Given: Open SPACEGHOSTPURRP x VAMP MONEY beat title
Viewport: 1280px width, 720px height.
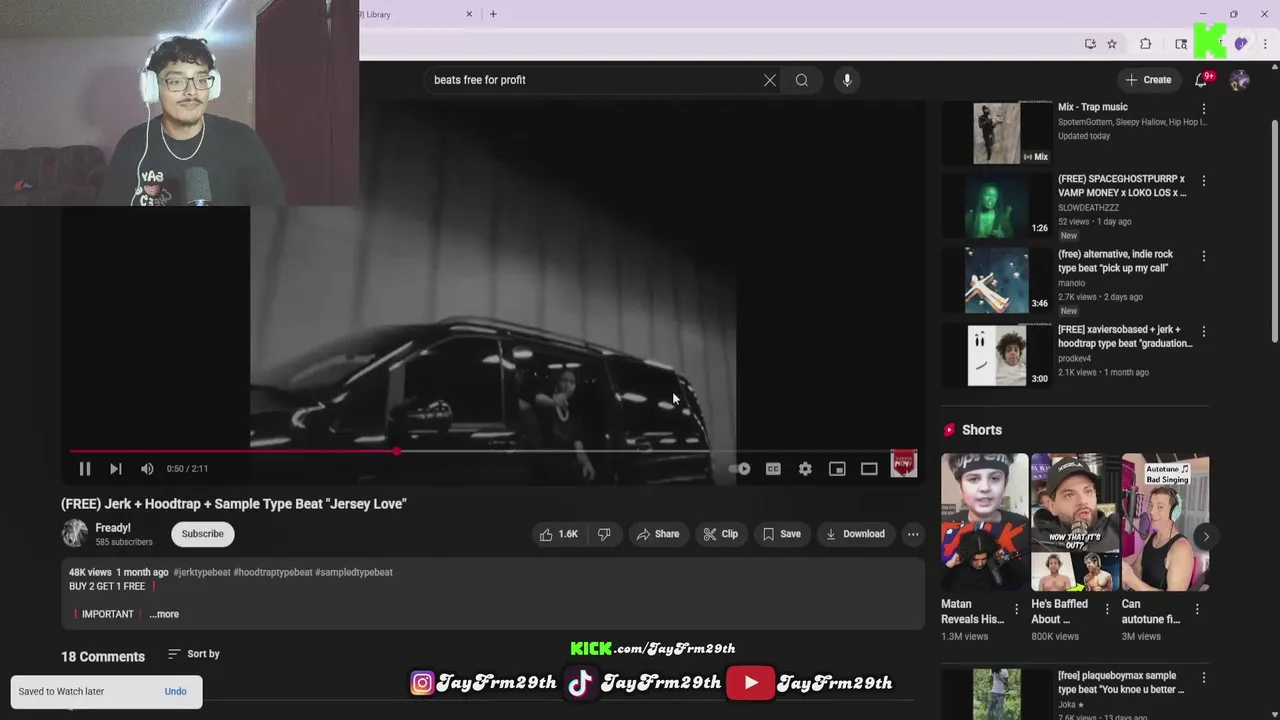Looking at the screenshot, I should (1122, 186).
